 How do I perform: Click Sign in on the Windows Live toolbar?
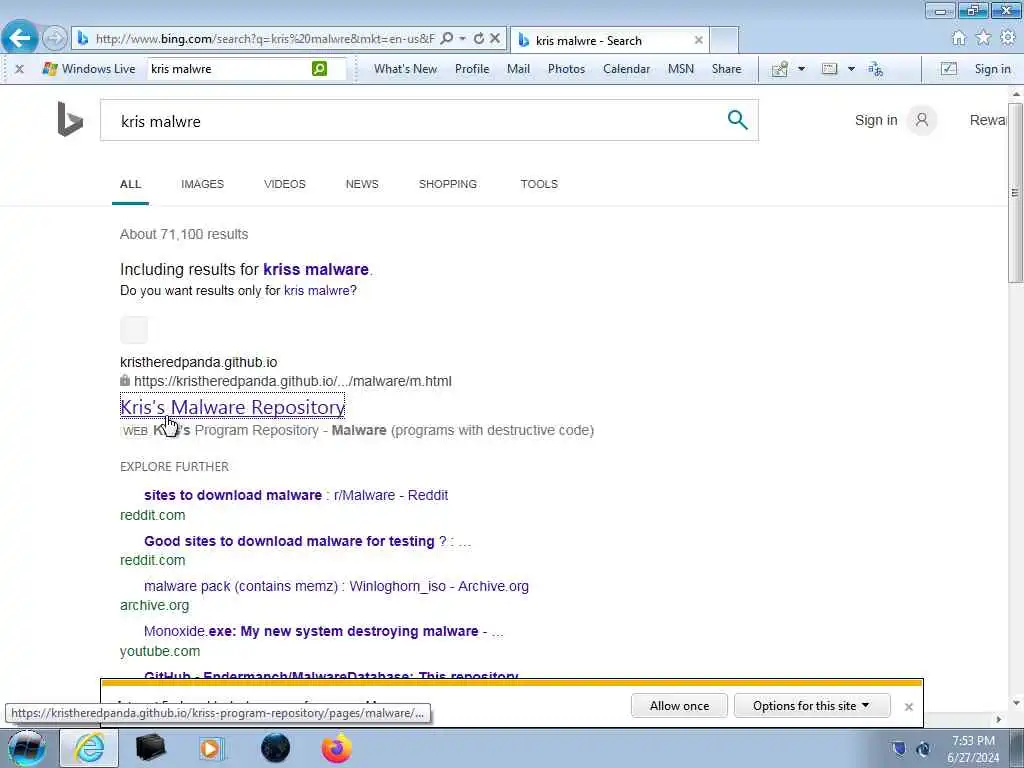(992, 69)
